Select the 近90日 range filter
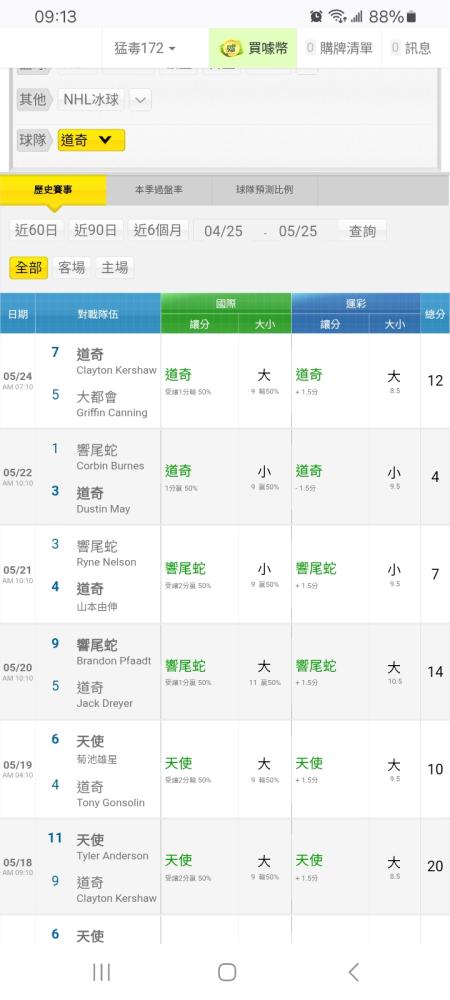The width and height of the screenshot is (450, 1000). click(x=96, y=230)
